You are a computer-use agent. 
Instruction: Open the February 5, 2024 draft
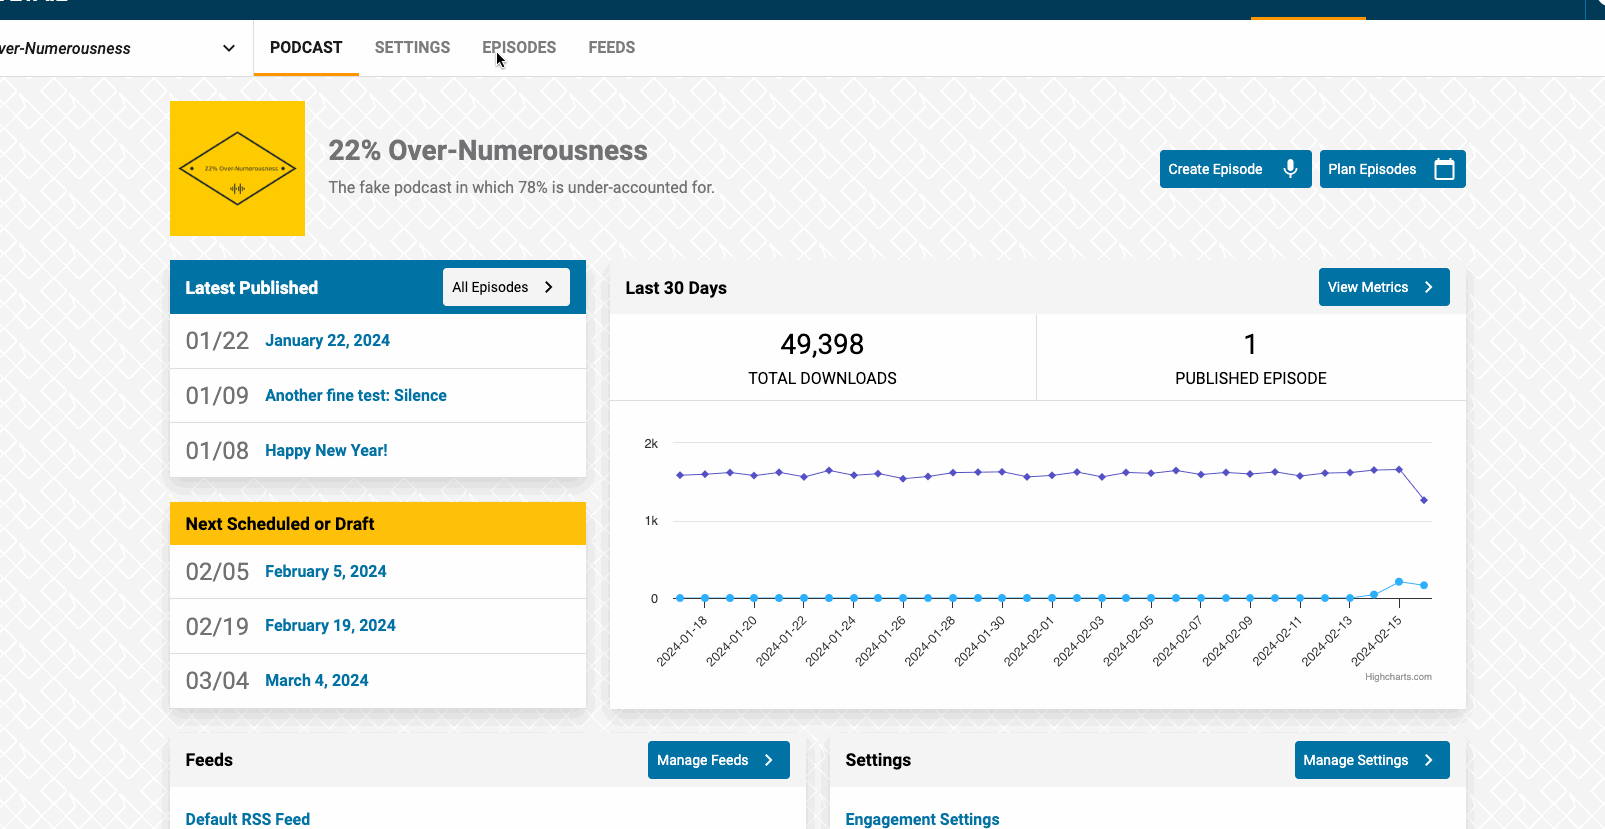tap(325, 572)
